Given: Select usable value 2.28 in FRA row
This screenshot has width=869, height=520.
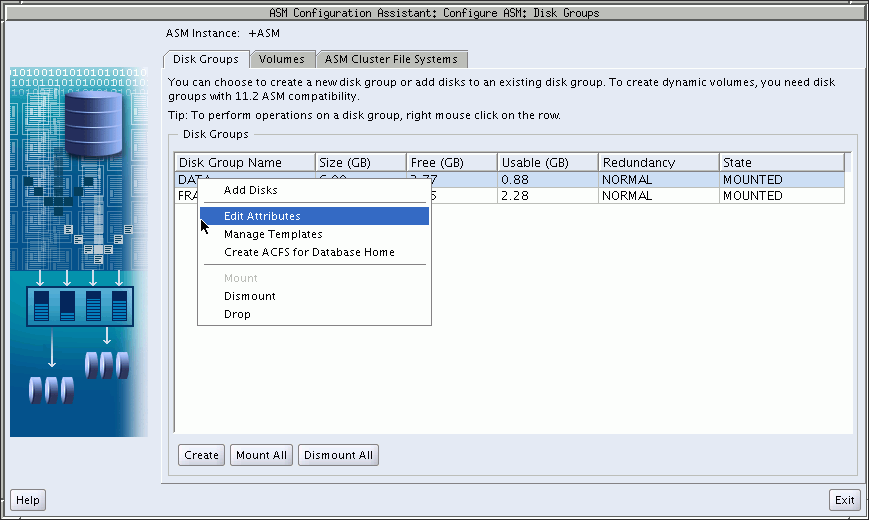Looking at the screenshot, I should click(548, 196).
